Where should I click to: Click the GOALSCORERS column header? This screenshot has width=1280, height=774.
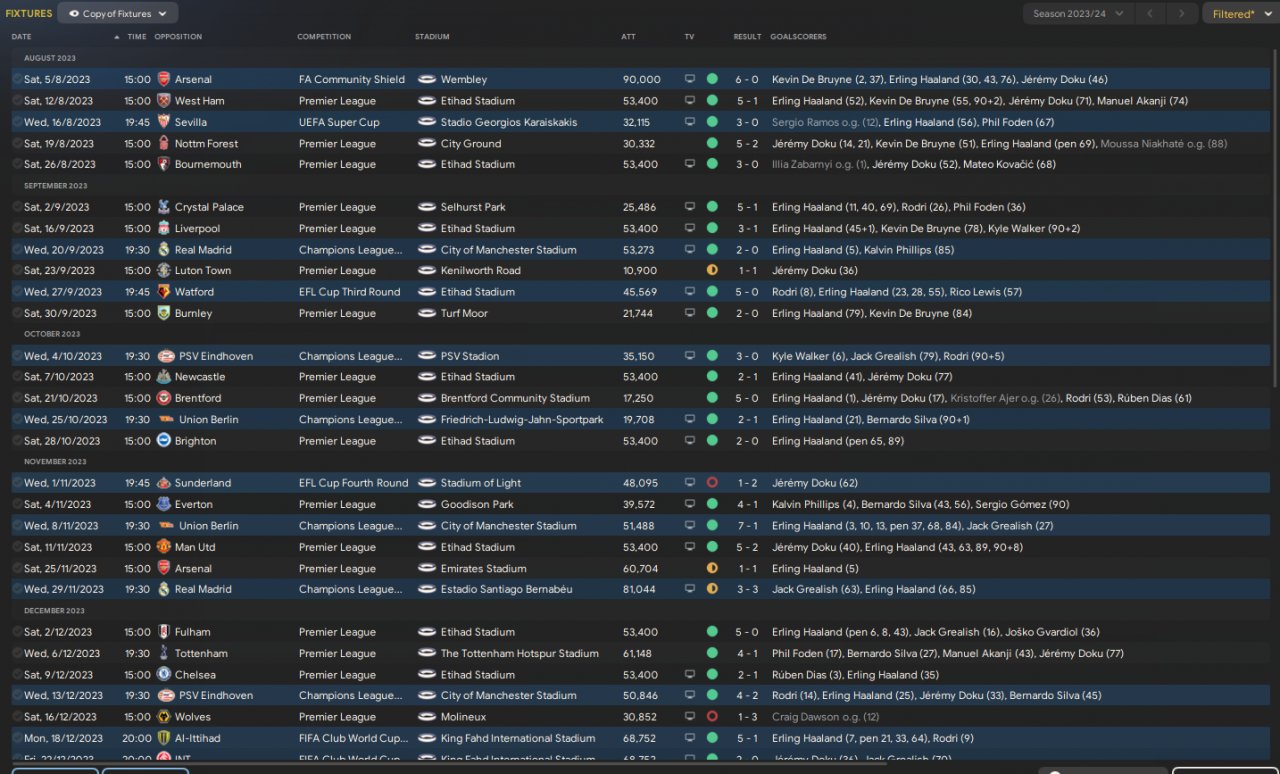[798, 37]
